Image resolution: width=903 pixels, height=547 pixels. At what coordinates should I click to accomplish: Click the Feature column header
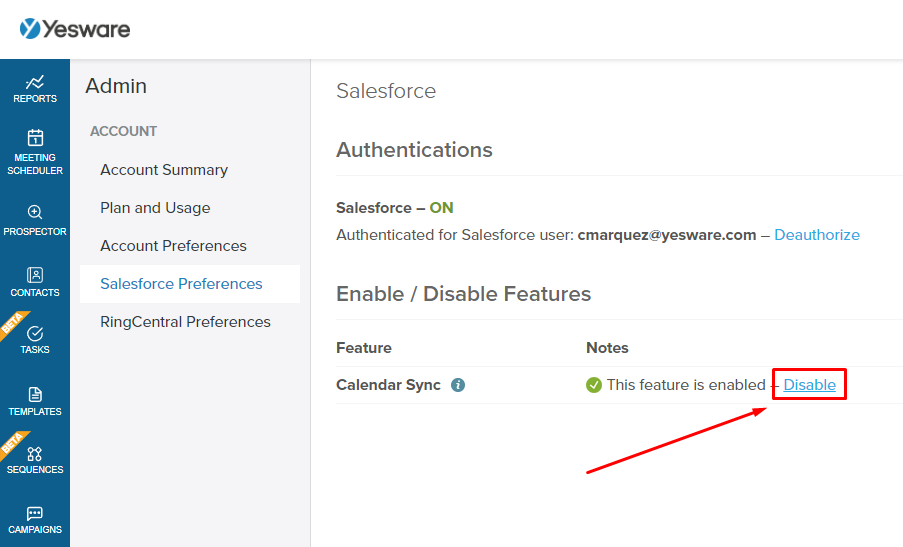[364, 348]
